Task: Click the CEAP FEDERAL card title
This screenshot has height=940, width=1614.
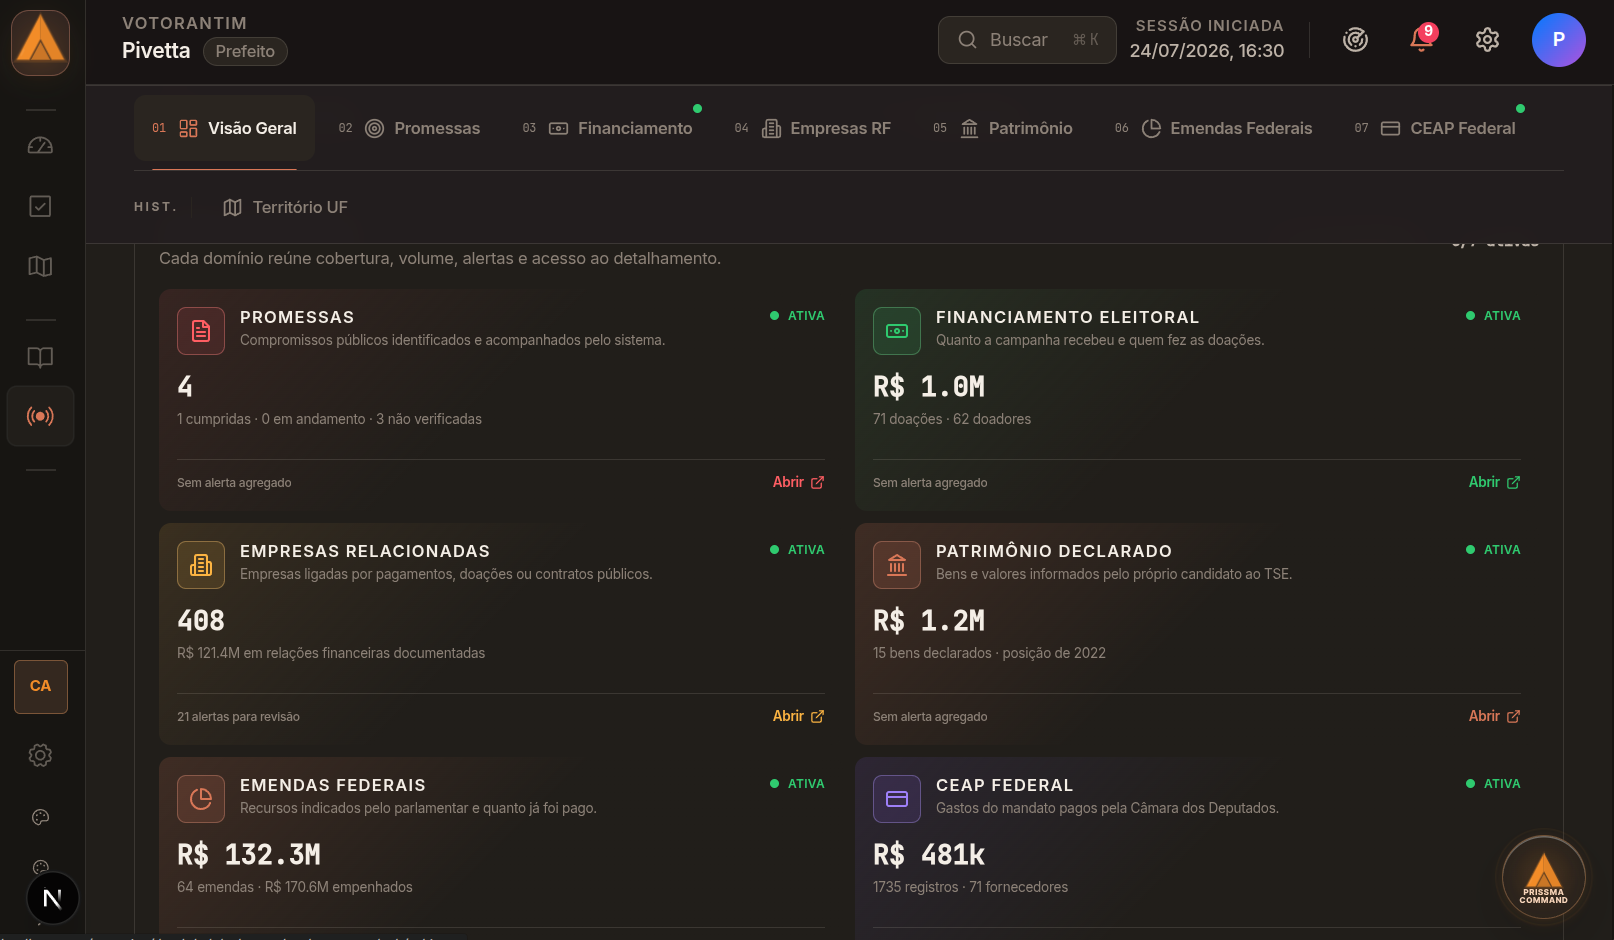Action: click(1004, 785)
